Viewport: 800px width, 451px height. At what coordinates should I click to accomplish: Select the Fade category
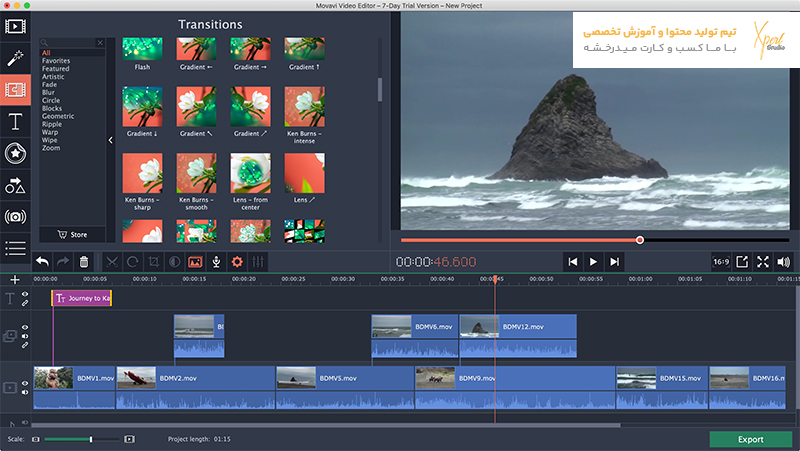click(49, 84)
